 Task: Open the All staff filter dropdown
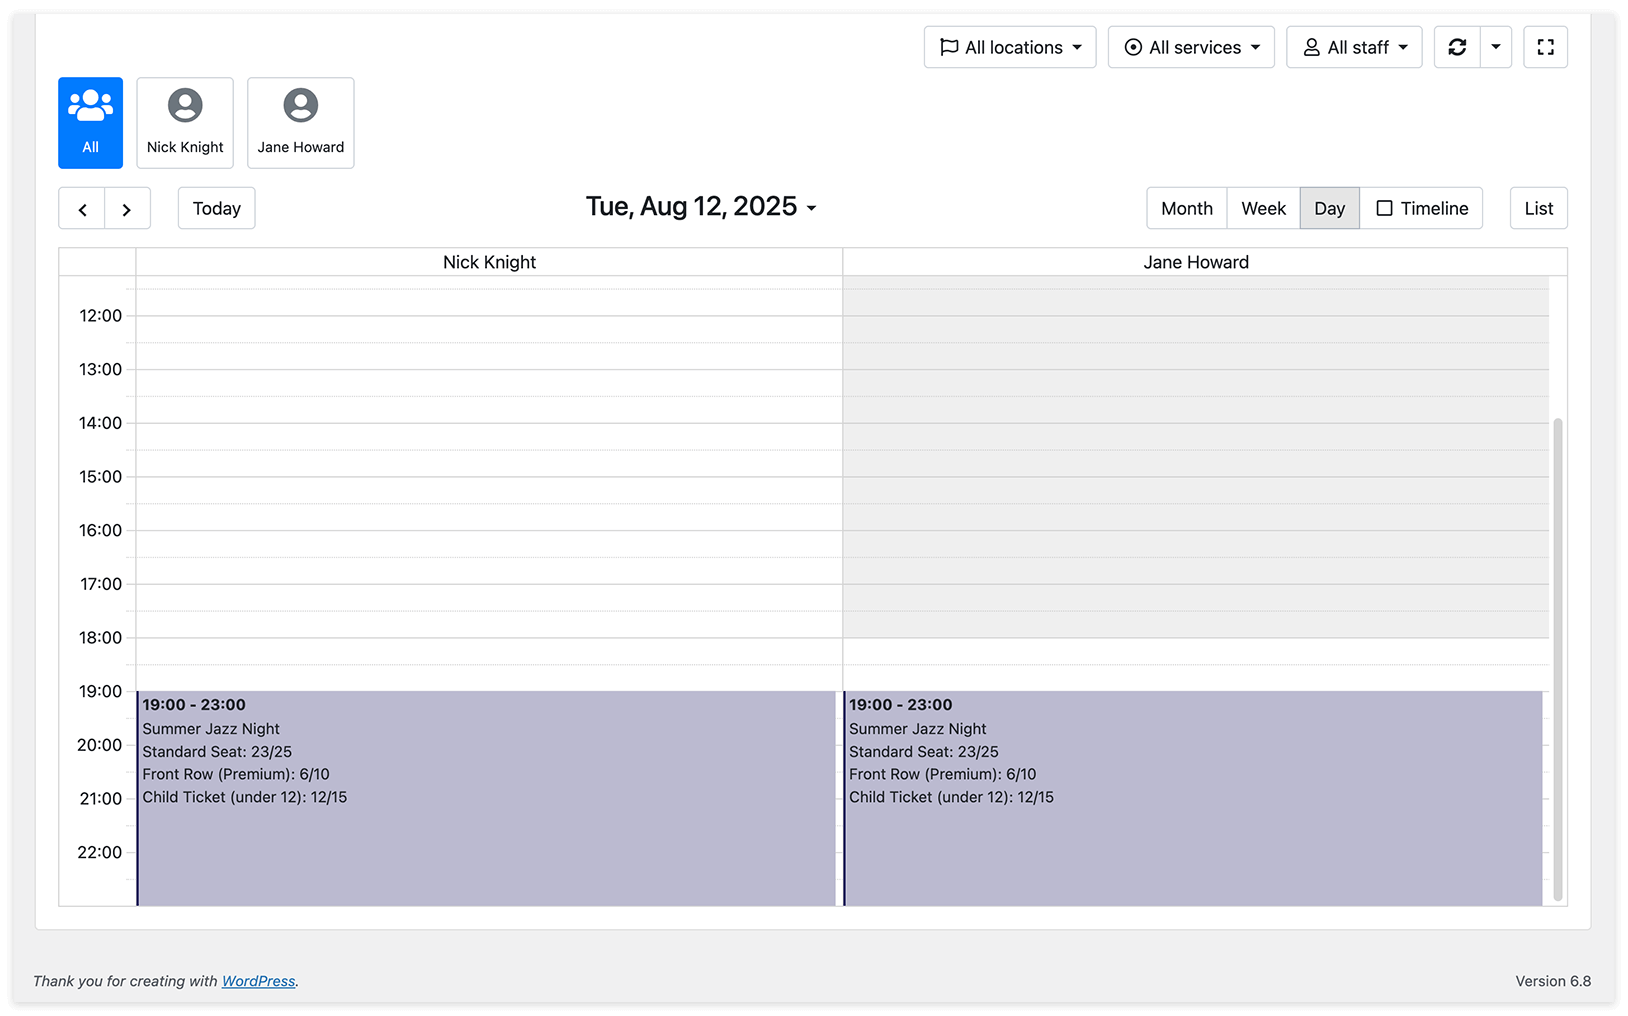pos(1354,47)
